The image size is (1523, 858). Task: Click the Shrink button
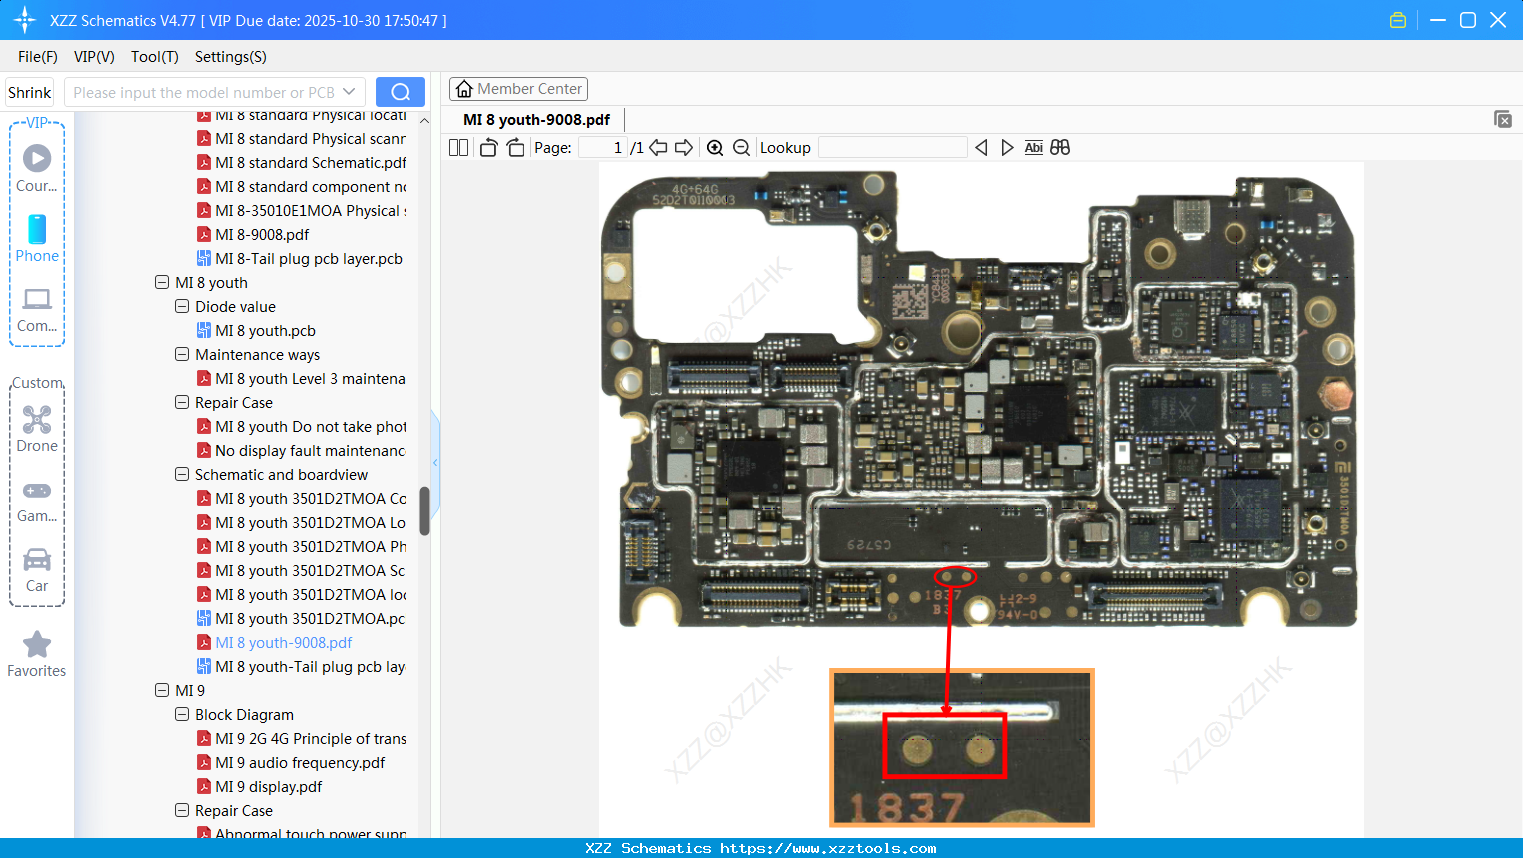pos(30,93)
